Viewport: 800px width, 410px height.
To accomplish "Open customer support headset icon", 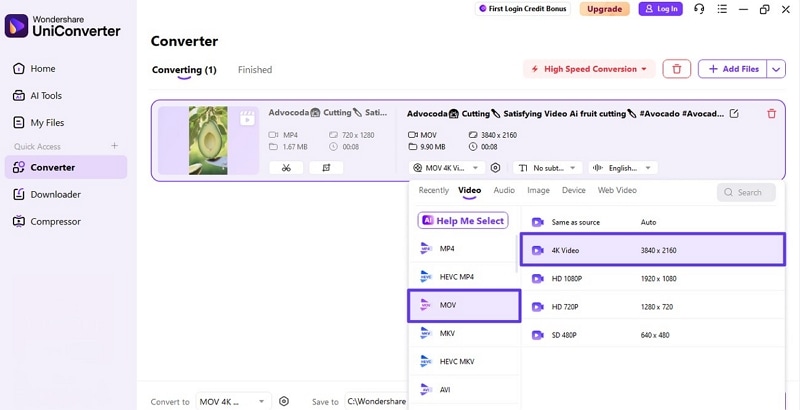I will tap(699, 9).
